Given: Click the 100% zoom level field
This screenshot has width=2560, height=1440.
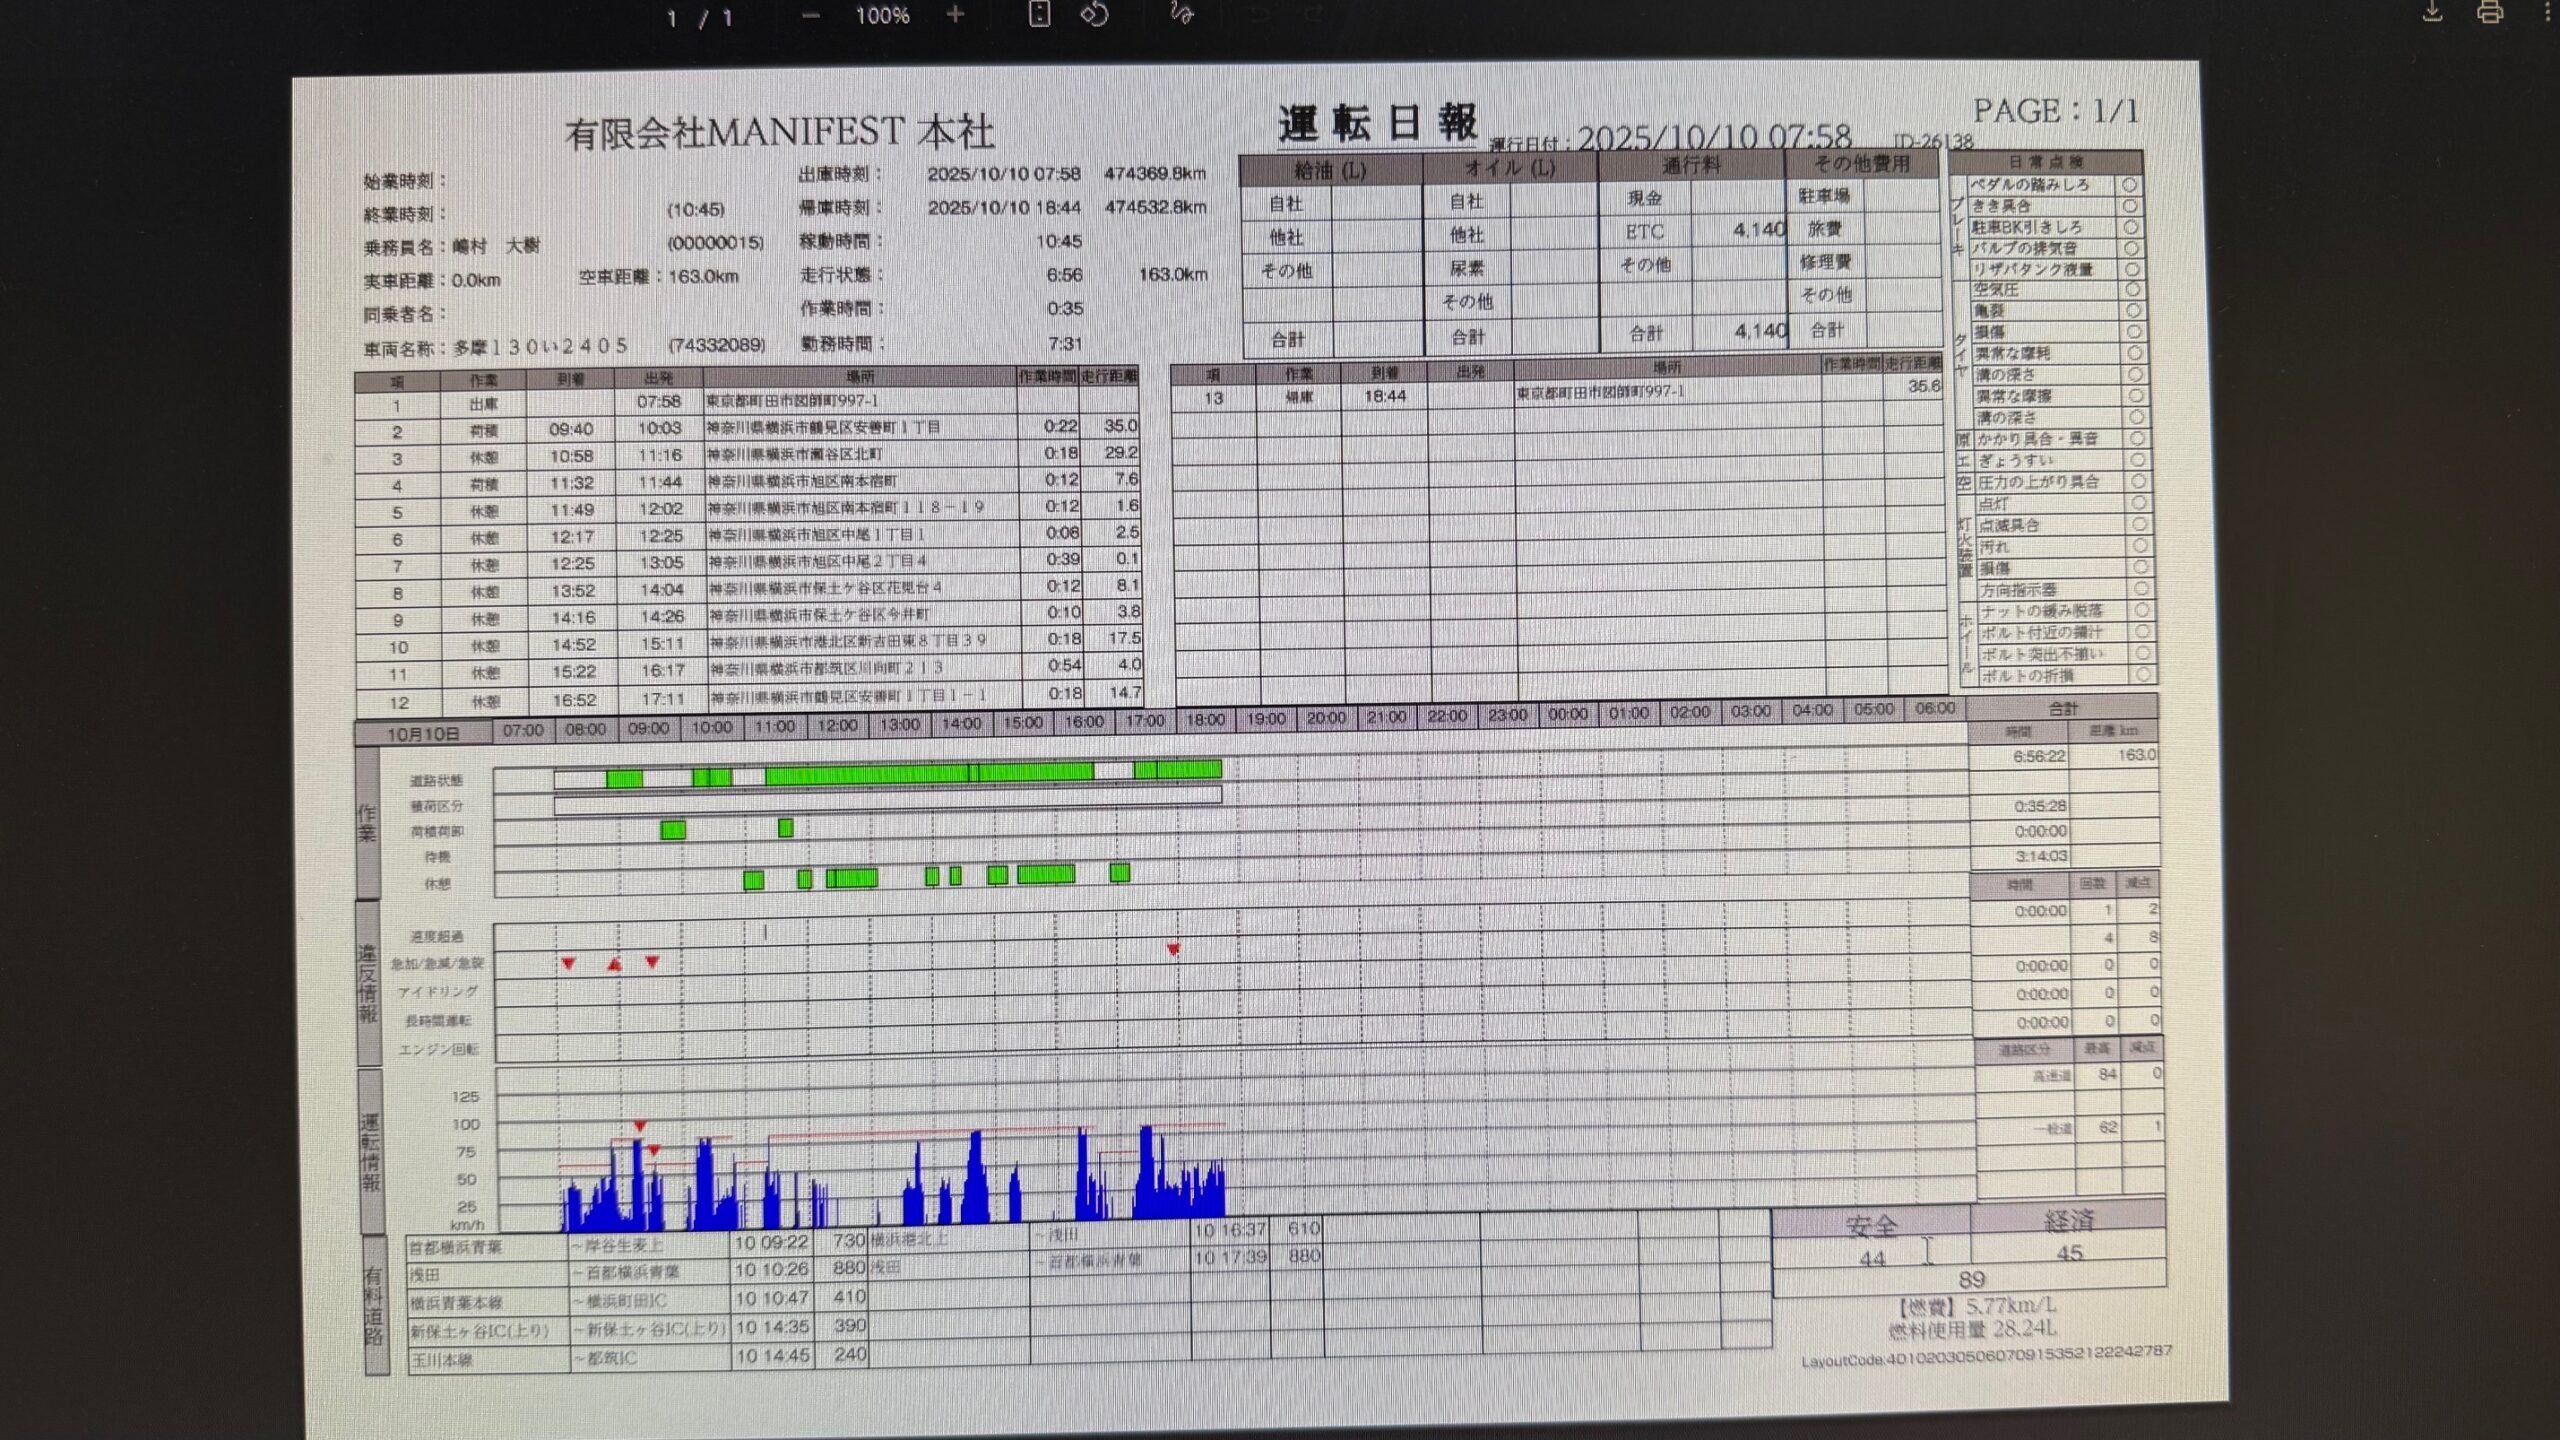Looking at the screenshot, I should [x=882, y=16].
